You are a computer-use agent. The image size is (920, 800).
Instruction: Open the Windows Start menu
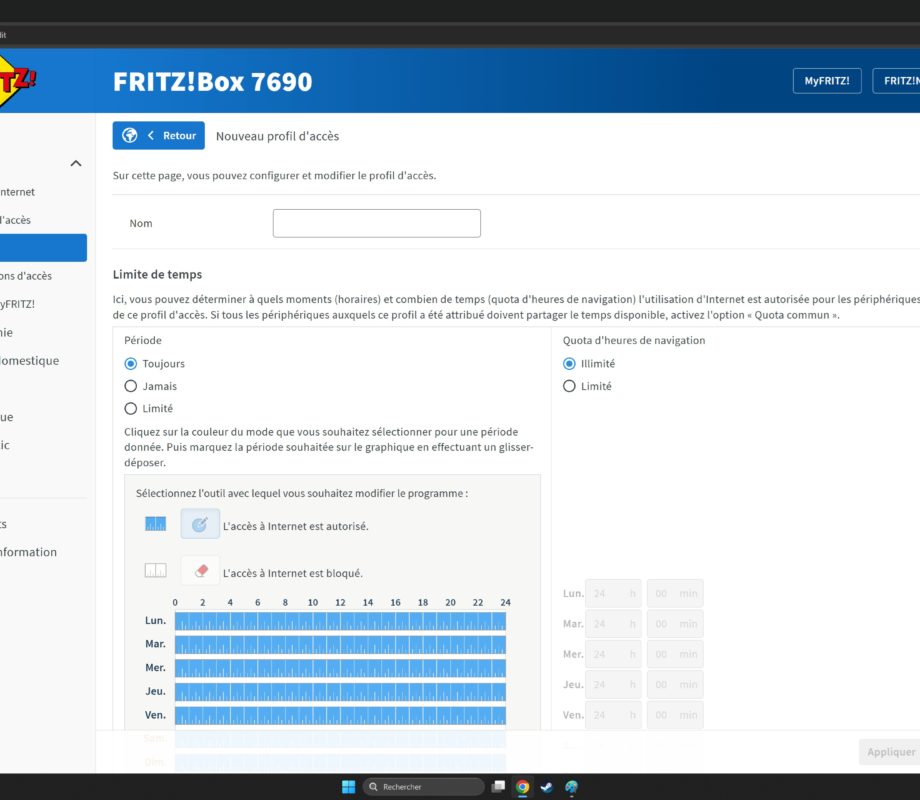(x=349, y=787)
